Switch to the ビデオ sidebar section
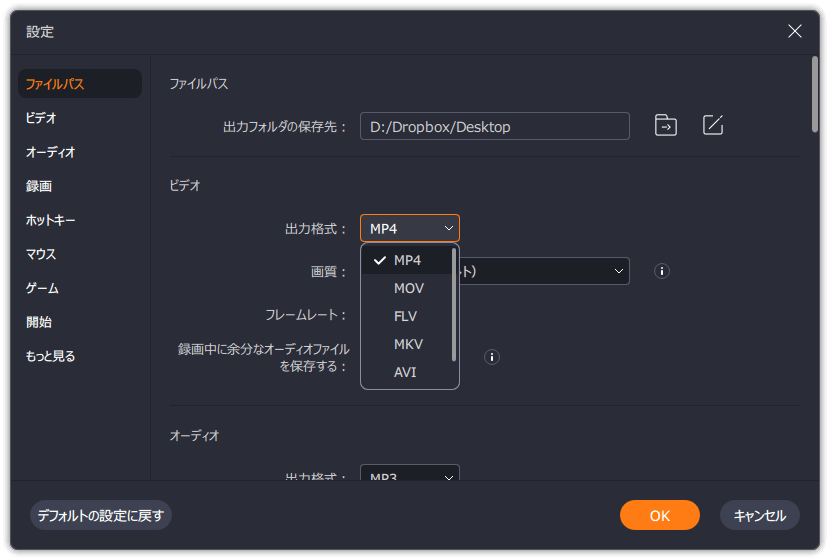 coord(41,118)
